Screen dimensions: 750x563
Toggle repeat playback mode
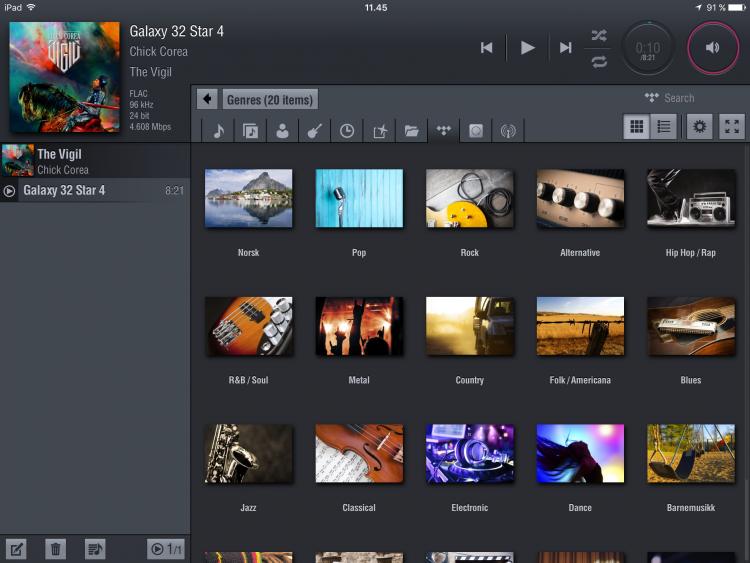[598, 61]
